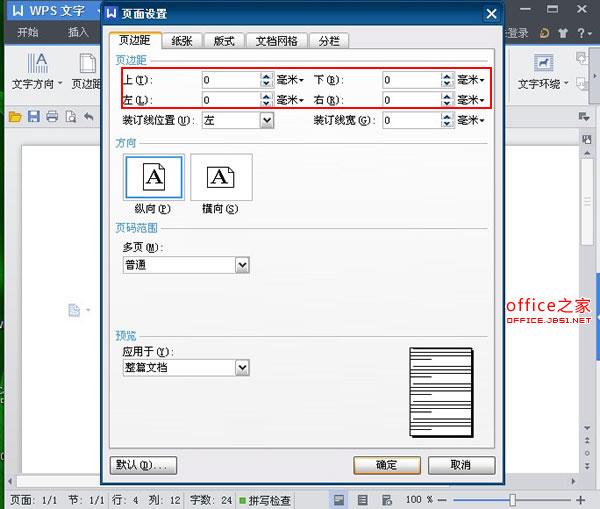Click the zoom in plus button
The width and height of the screenshot is (600, 509).
[x=580, y=500]
